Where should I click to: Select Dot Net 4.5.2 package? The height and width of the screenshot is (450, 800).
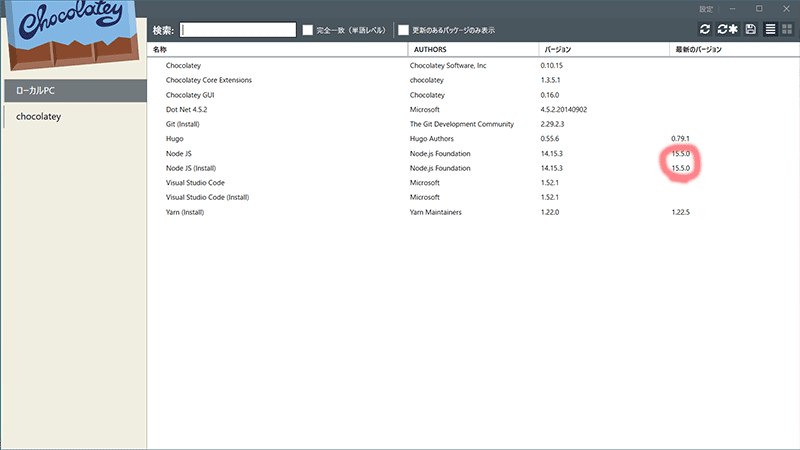point(186,109)
